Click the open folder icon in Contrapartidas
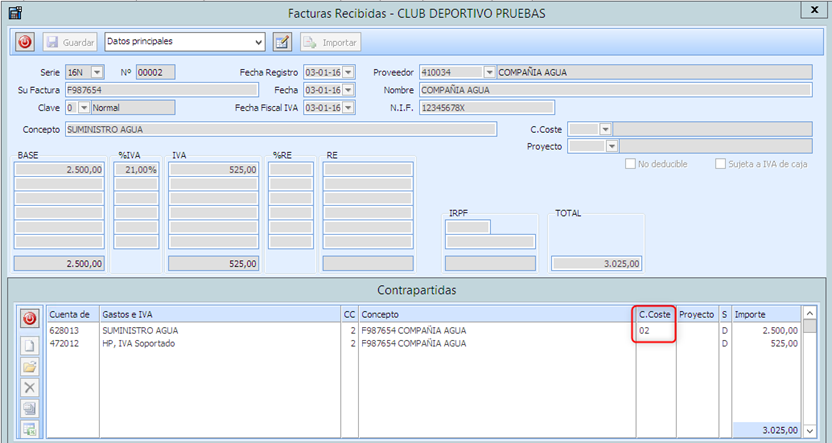This screenshot has height=443, width=832. pyautogui.click(x=30, y=365)
